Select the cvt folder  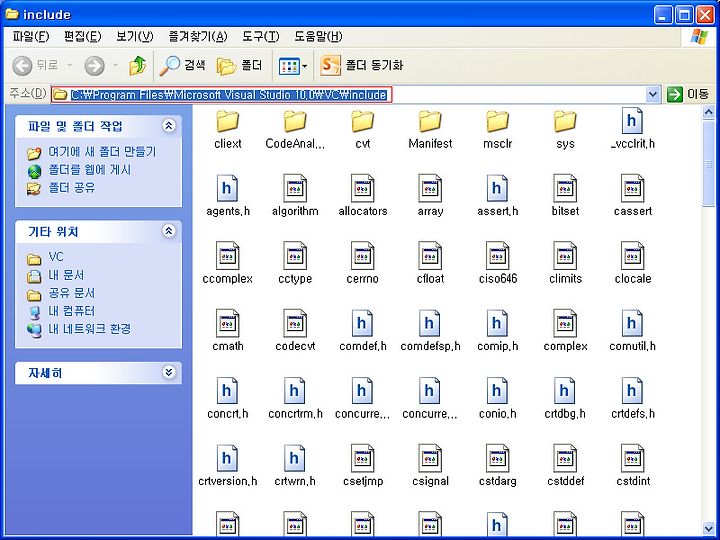click(363, 130)
